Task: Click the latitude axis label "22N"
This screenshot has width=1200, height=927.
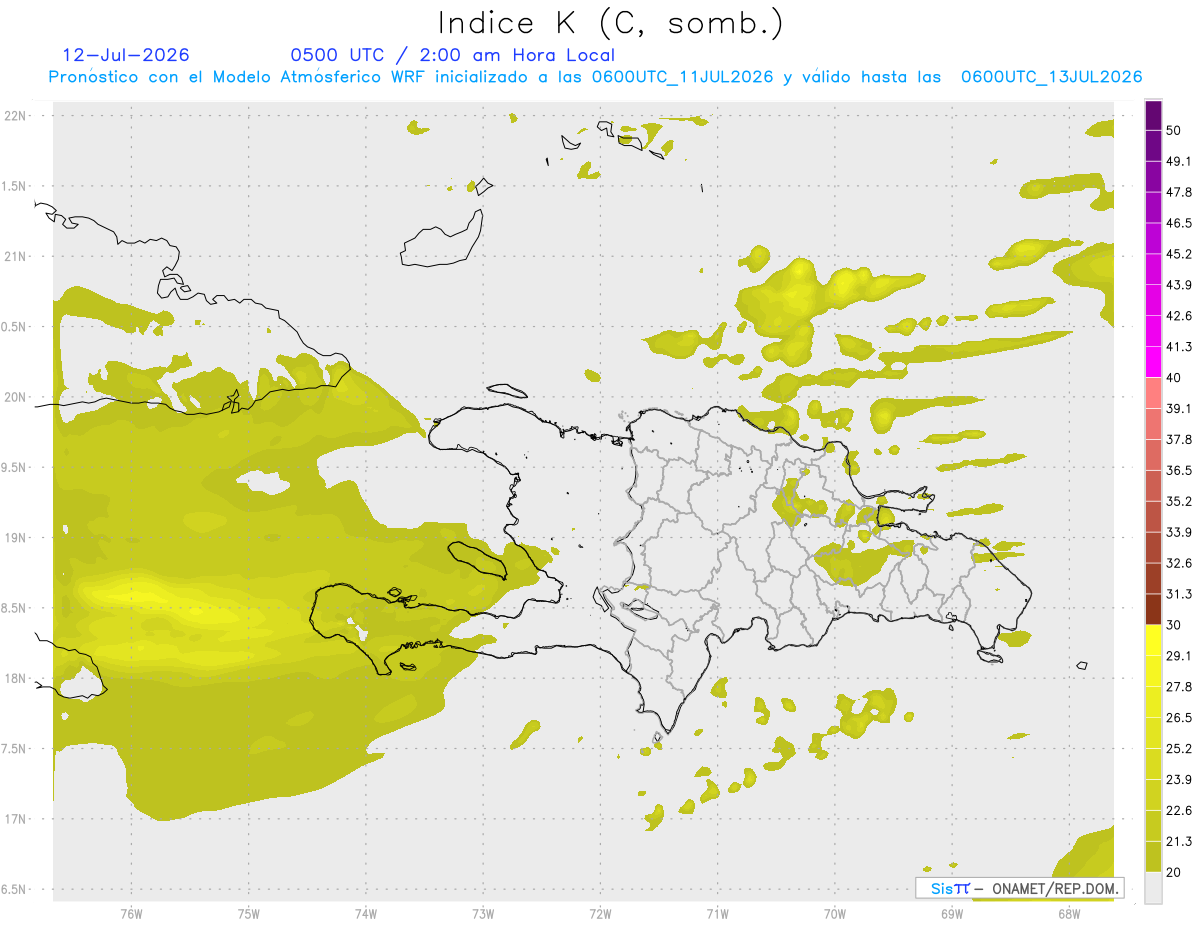Action: pyautogui.click(x=15, y=116)
